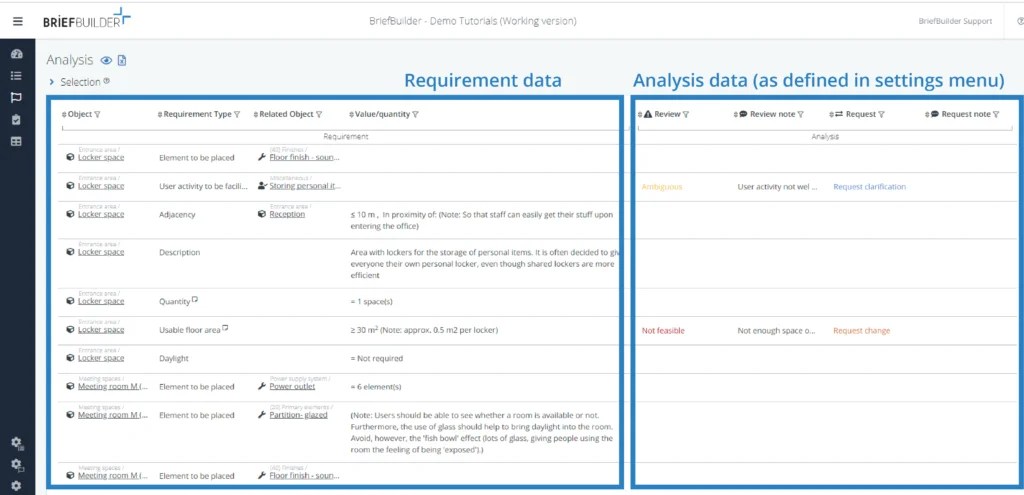Image resolution: width=1024 pixels, height=495 pixels.
Task: Expand the Selection section chevron
Action: coord(52,82)
